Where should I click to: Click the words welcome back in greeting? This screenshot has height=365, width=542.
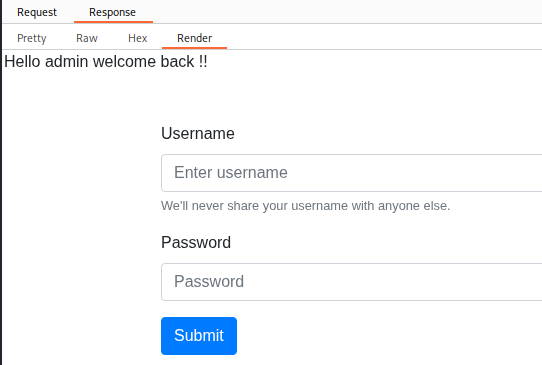143,62
